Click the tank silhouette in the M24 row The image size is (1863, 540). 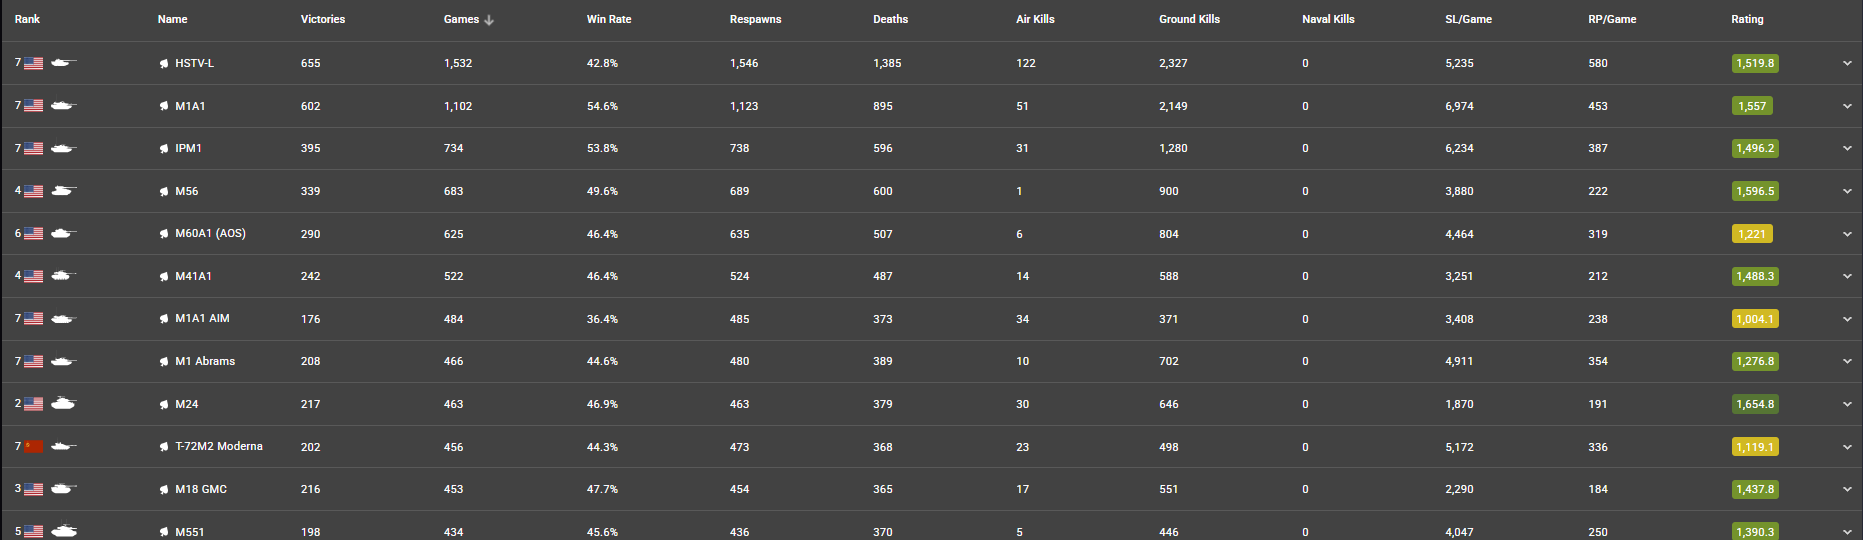tap(63, 404)
